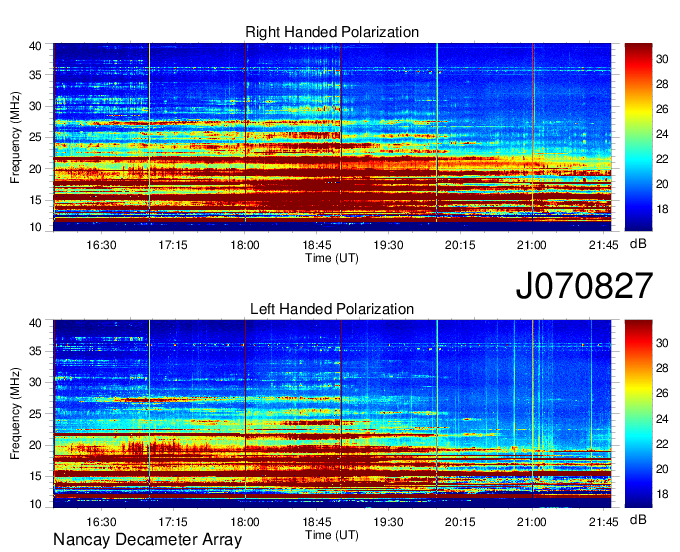The width and height of the screenshot is (680, 552).
Task: Click the 16:30 tick on upper plot
Action: (101, 245)
